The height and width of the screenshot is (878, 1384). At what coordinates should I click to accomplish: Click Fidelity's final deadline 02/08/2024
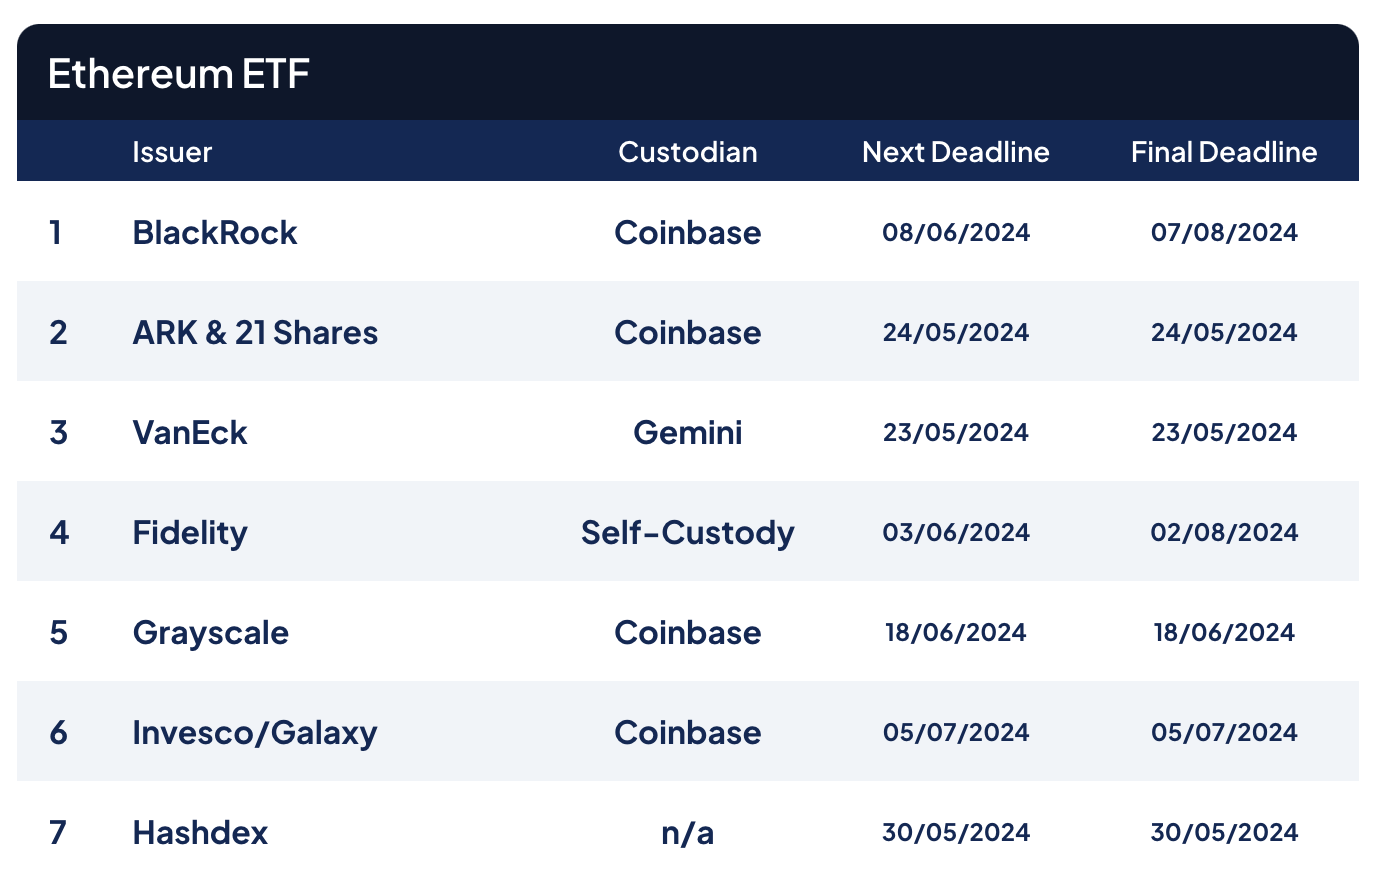click(1223, 533)
